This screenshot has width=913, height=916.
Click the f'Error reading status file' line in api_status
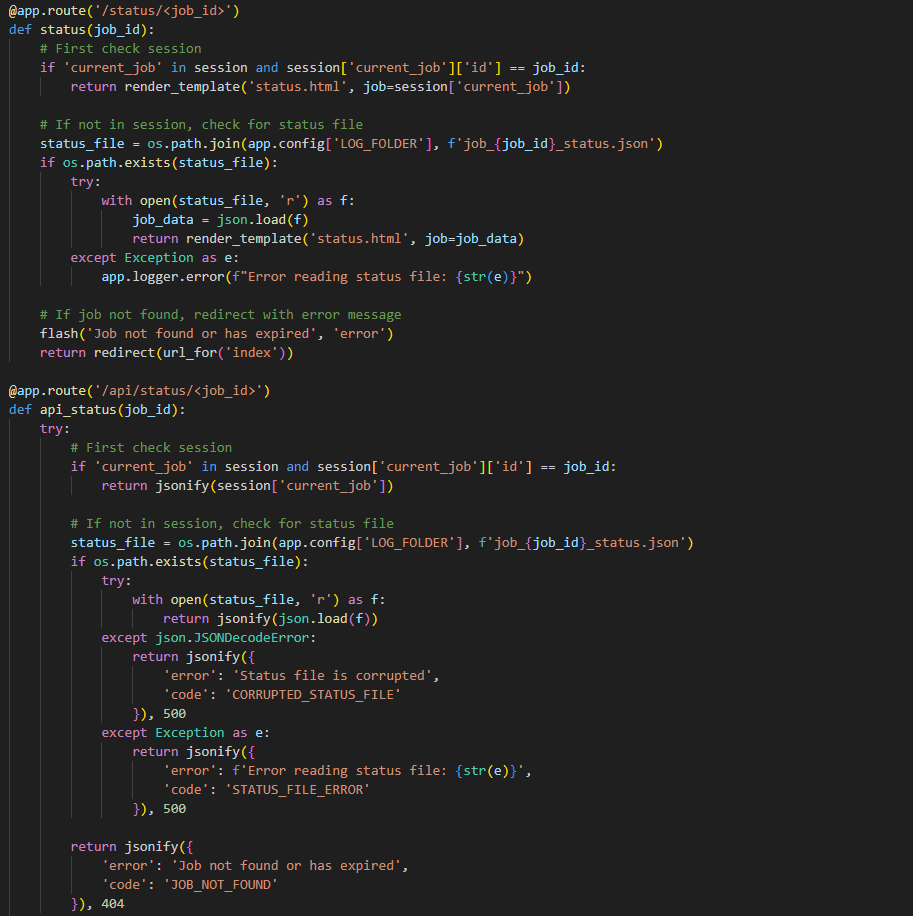[x=347, y=771]
